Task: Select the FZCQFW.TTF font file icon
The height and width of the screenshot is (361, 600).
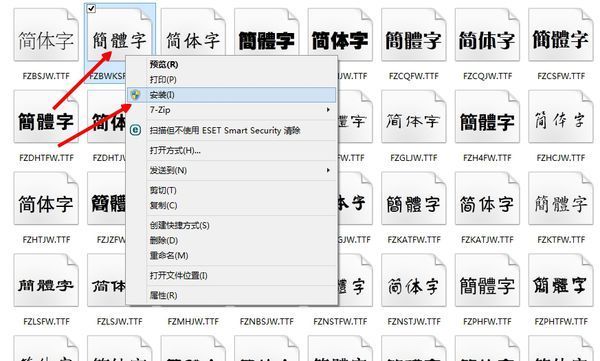Action: tap(414, 35)
